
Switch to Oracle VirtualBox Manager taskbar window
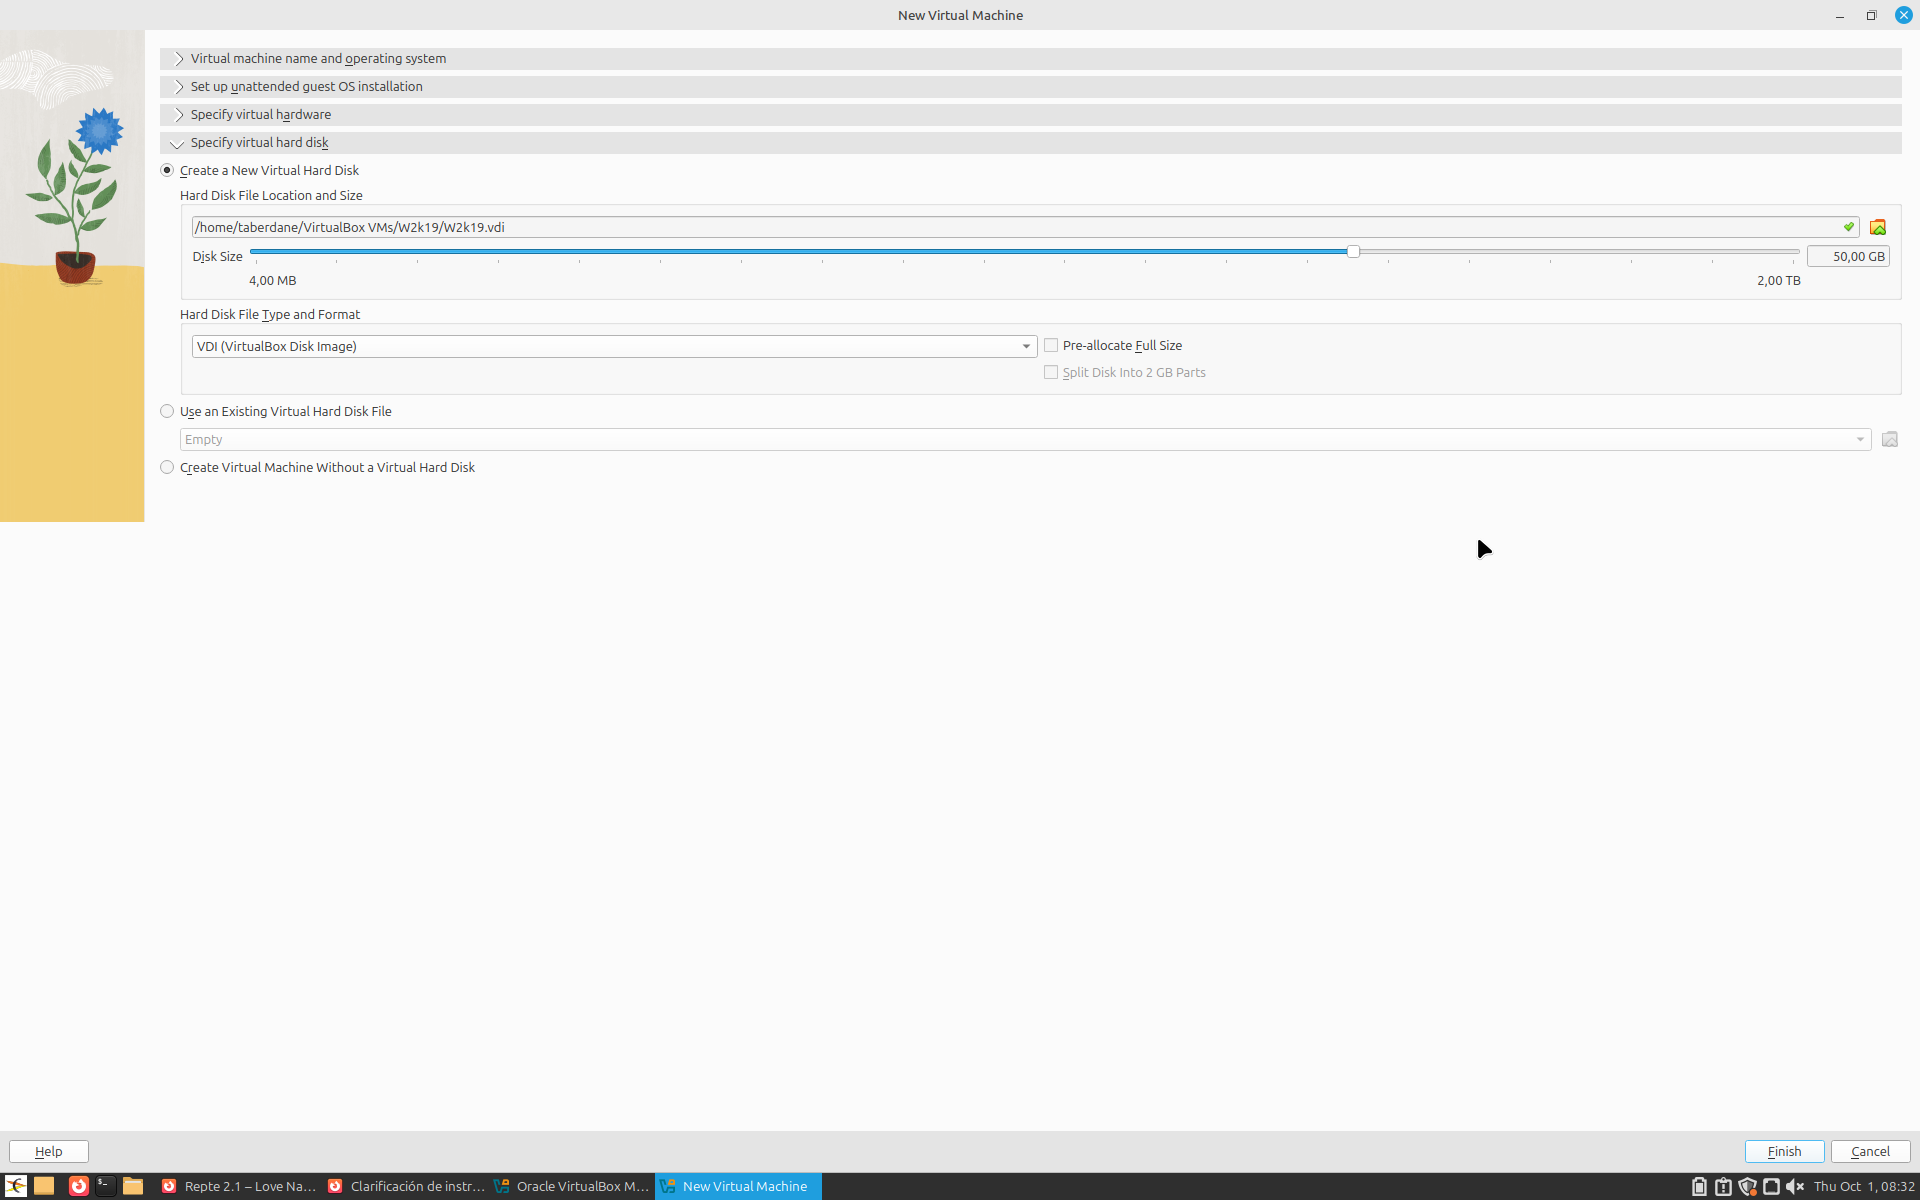click(x=571, y=1186)
